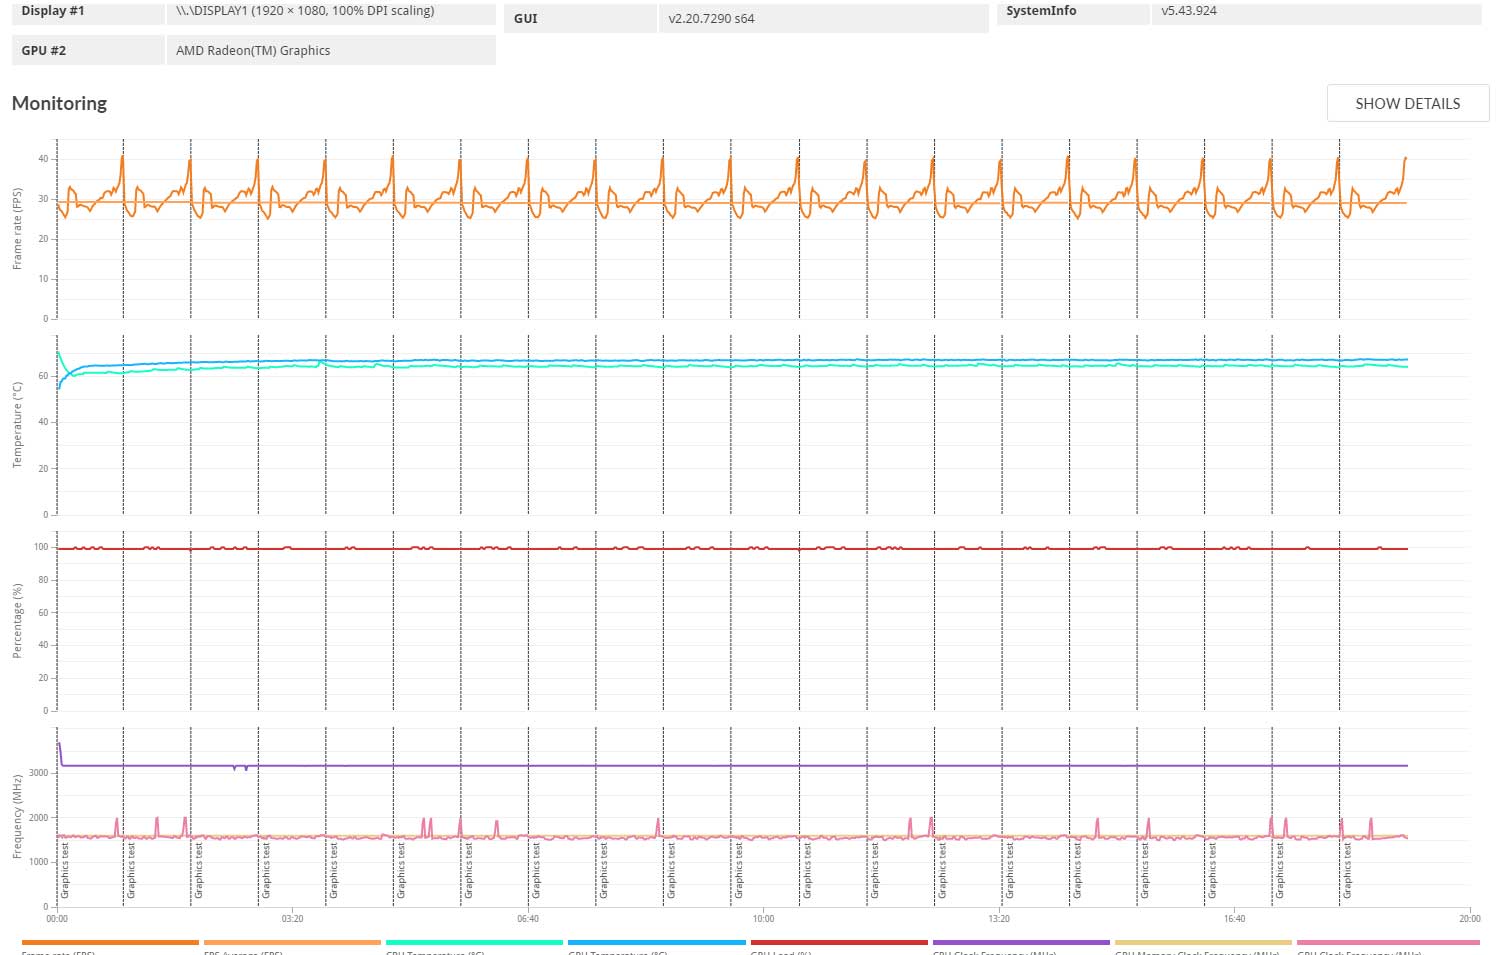Toggle the pink GPU Clock Frequency legend bar
1502x955 pixels.
coord(1386,942)
